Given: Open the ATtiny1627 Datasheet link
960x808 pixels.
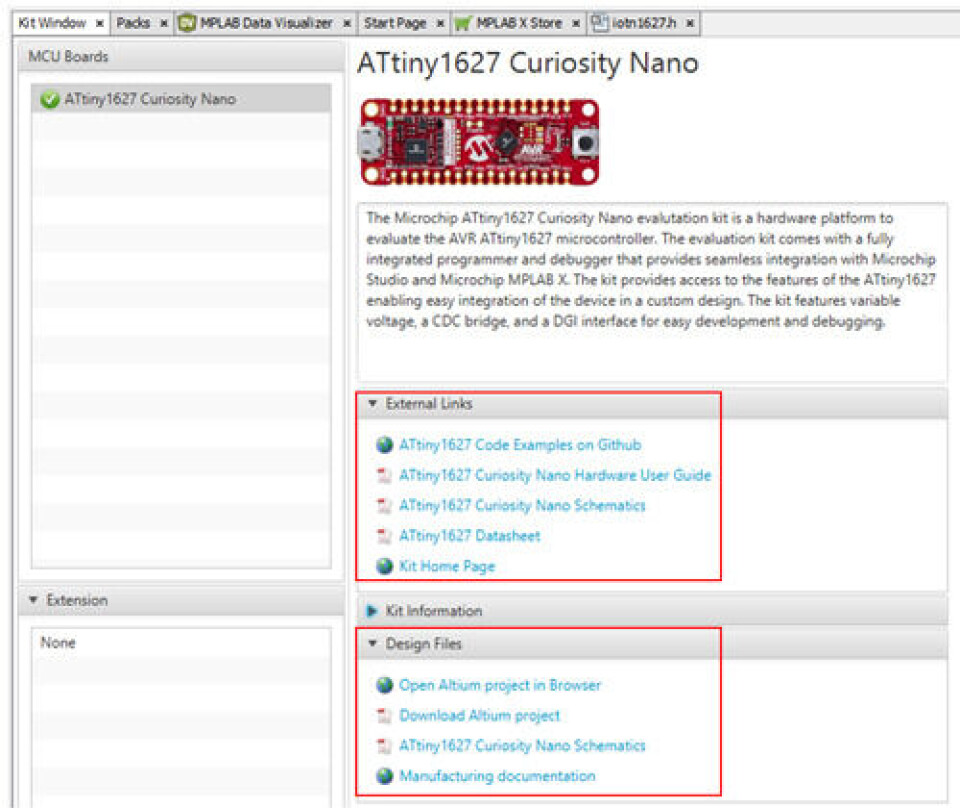Looking at the screenshot, I should click(x=470, y=536).
